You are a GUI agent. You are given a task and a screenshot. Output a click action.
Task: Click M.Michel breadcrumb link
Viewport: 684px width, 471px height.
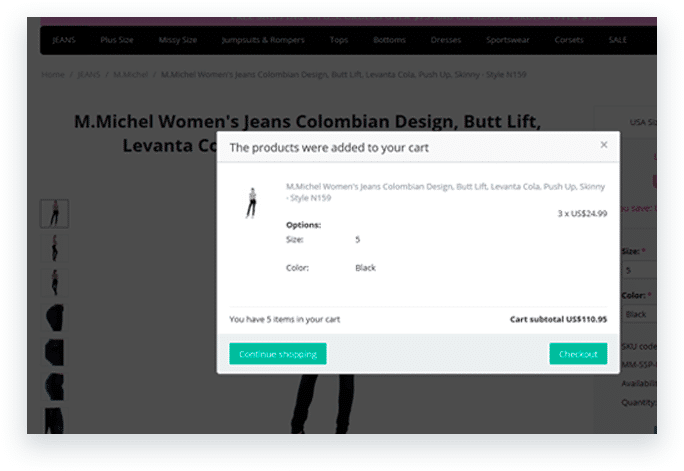pyautogui.click(x=128, y=75)
